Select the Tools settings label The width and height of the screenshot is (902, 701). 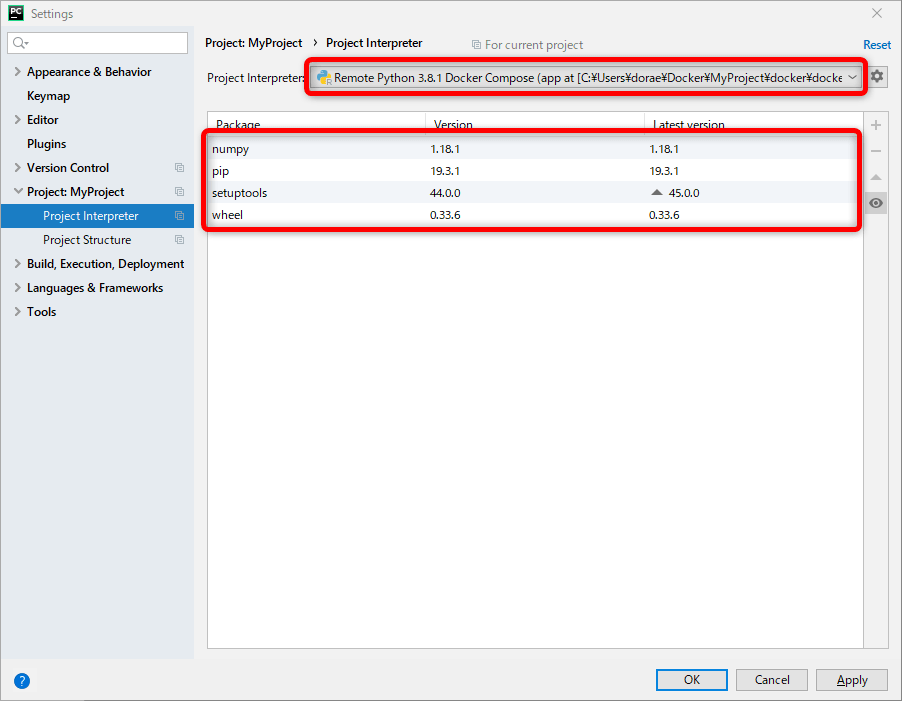point(41,312)
